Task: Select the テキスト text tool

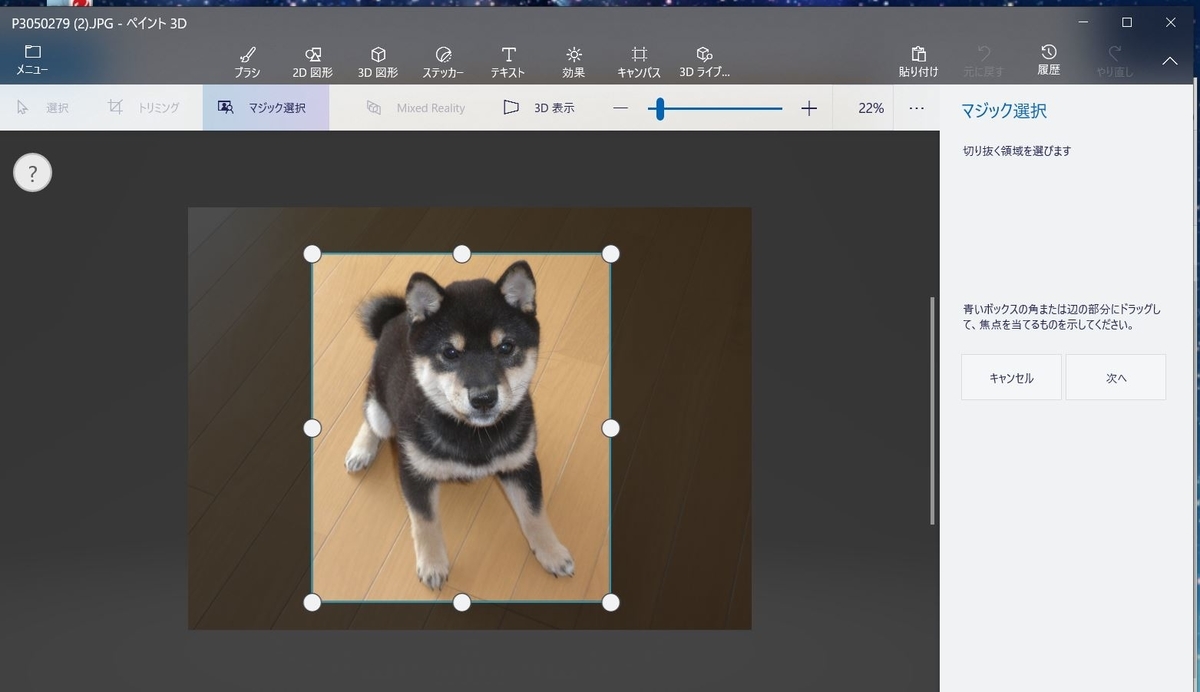Action: (508, 61)
